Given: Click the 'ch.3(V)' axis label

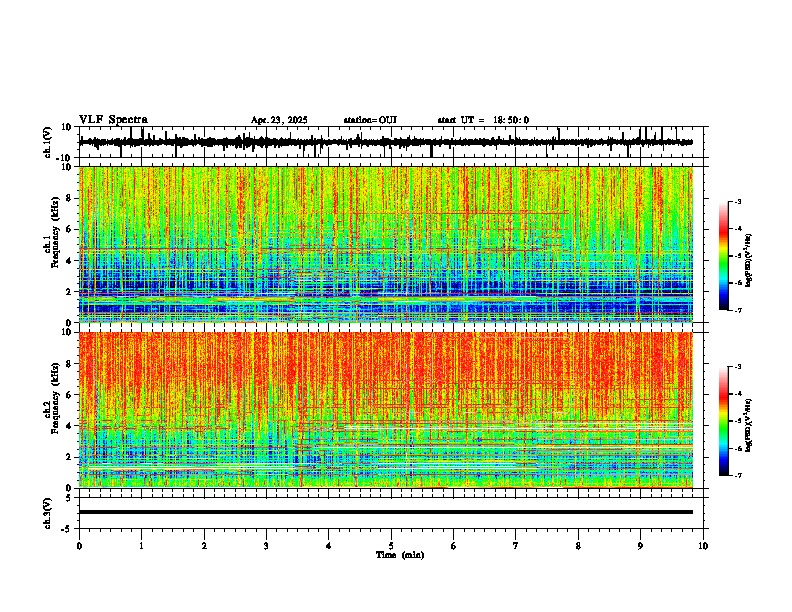Looking at the screenshot, I should (x=48, y=514).
